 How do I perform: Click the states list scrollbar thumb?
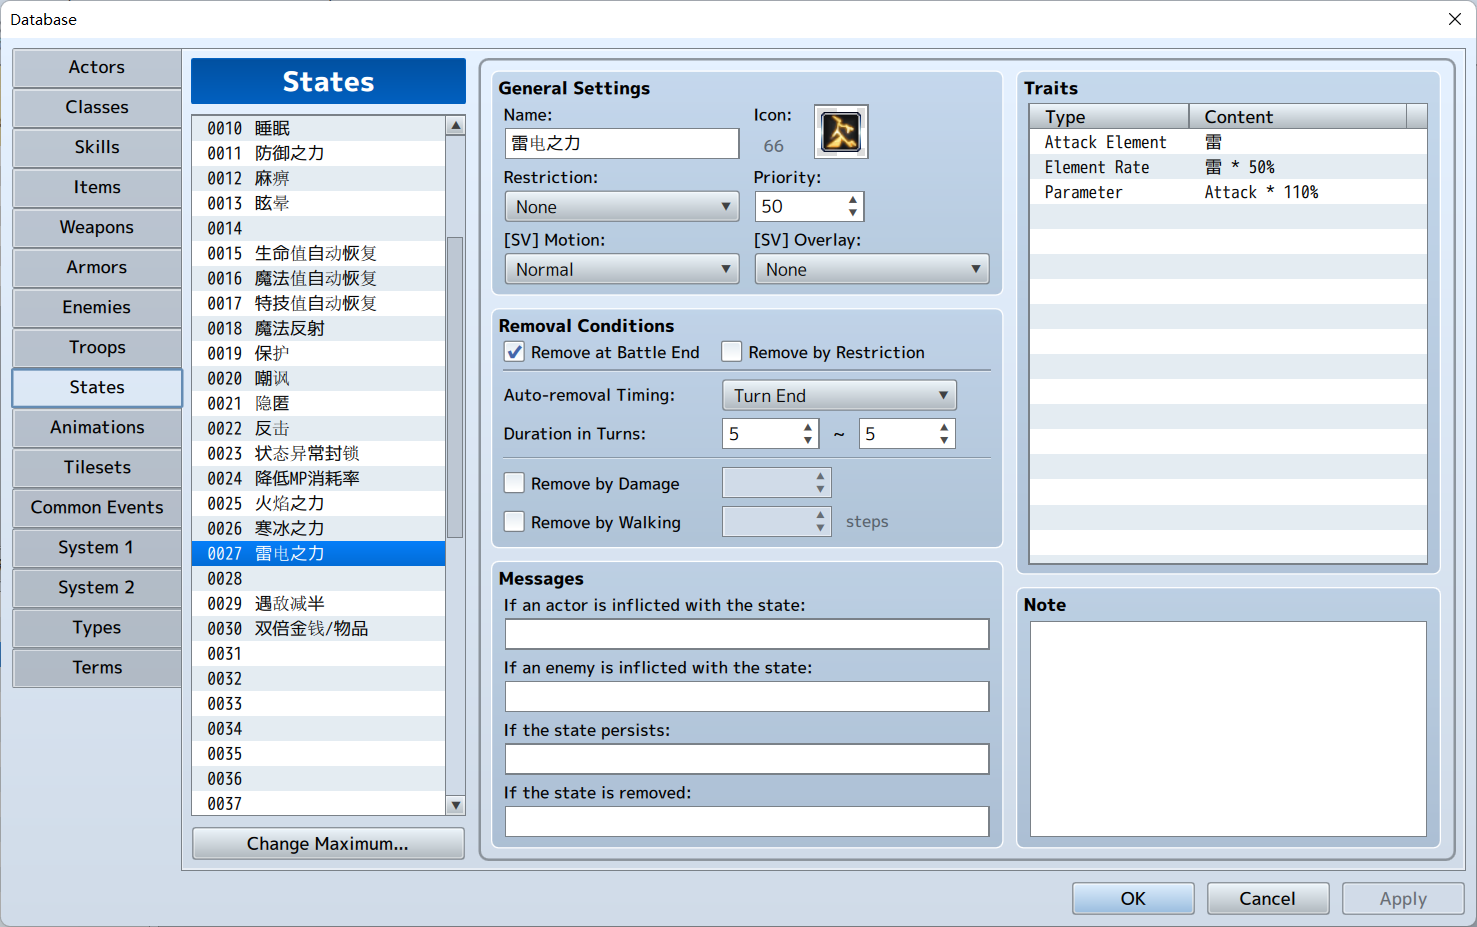pos(455,387)
